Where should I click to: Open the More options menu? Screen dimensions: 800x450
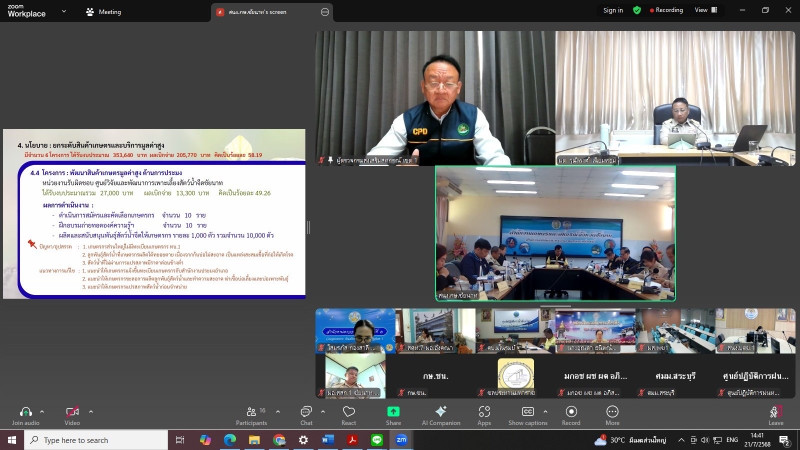(612, 411)
